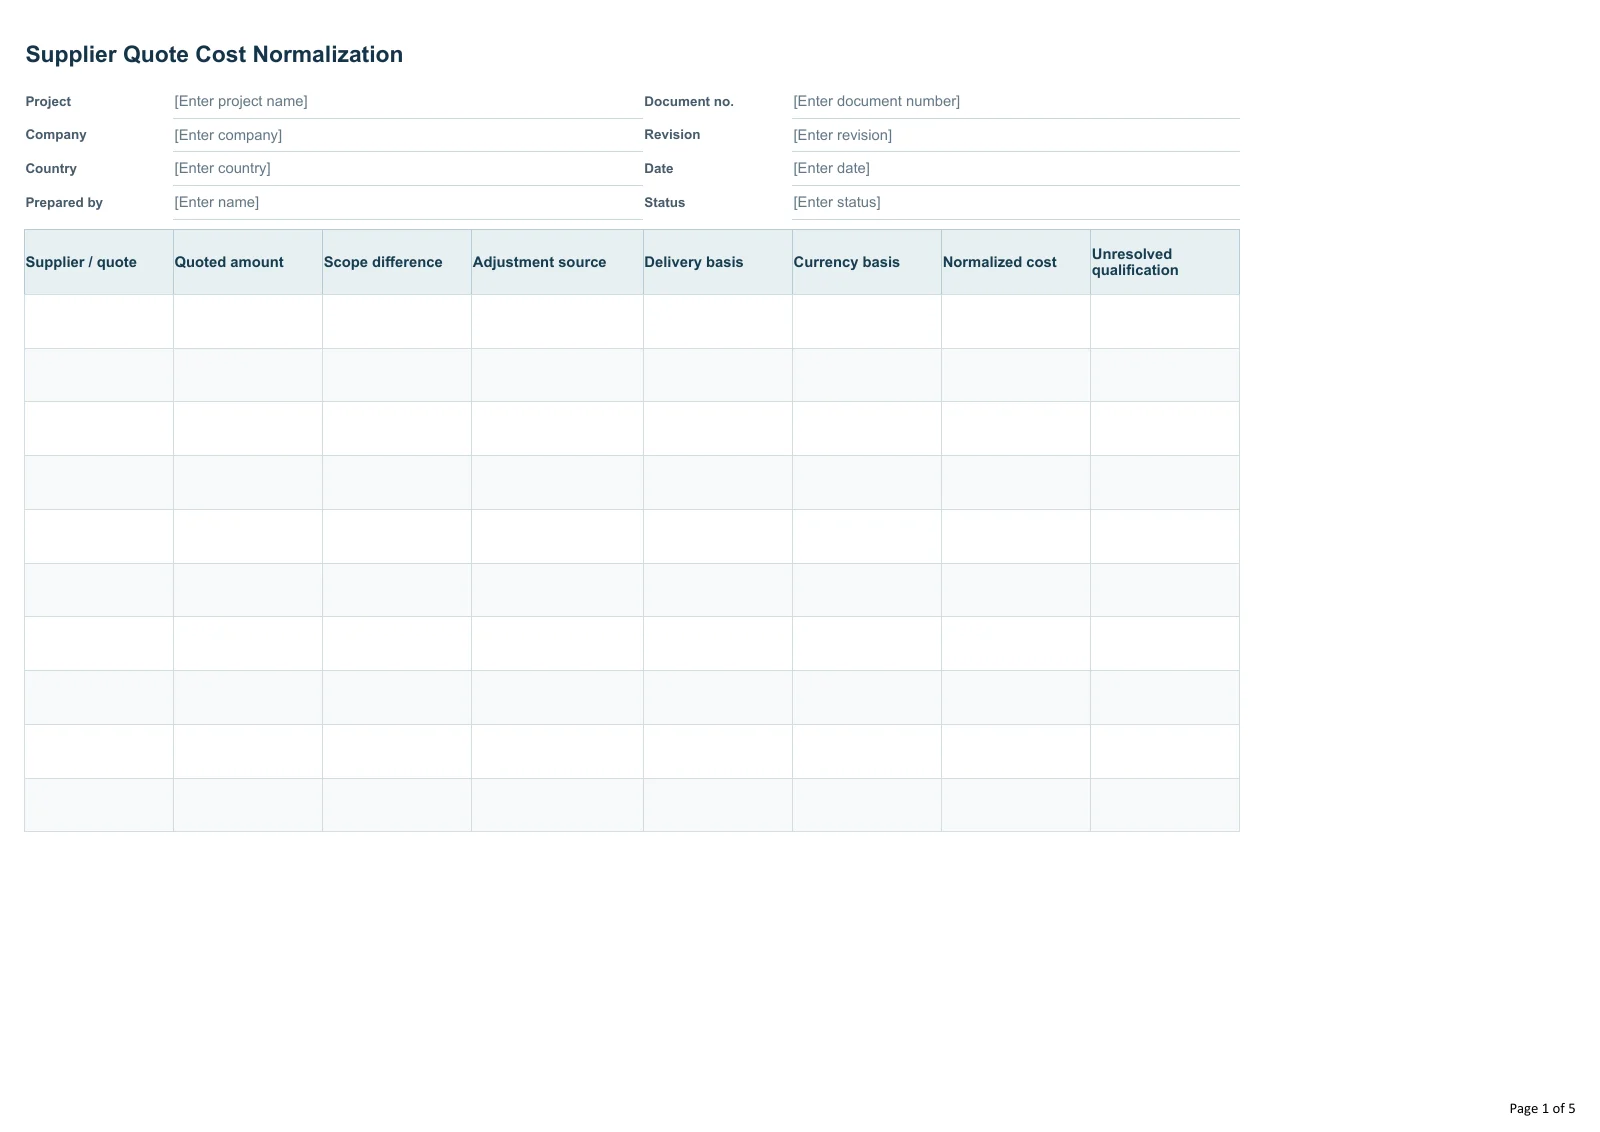Click the 'Unresolved qualification' column header
Viewport: 1600px width, 1132px height.
(1165, 262)
